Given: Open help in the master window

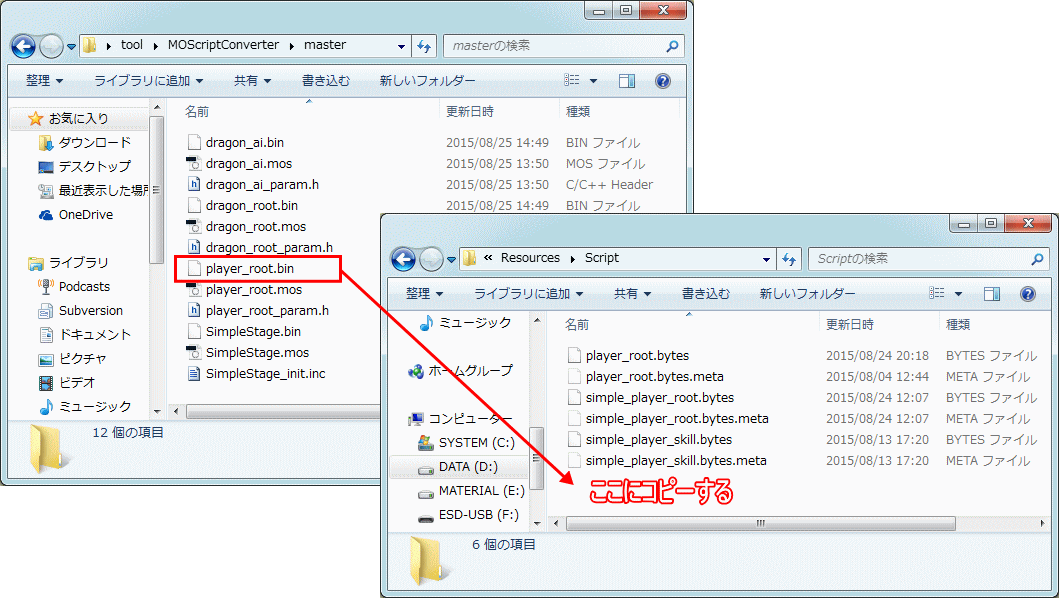Looking at the screenshot, I should [663, 81].
